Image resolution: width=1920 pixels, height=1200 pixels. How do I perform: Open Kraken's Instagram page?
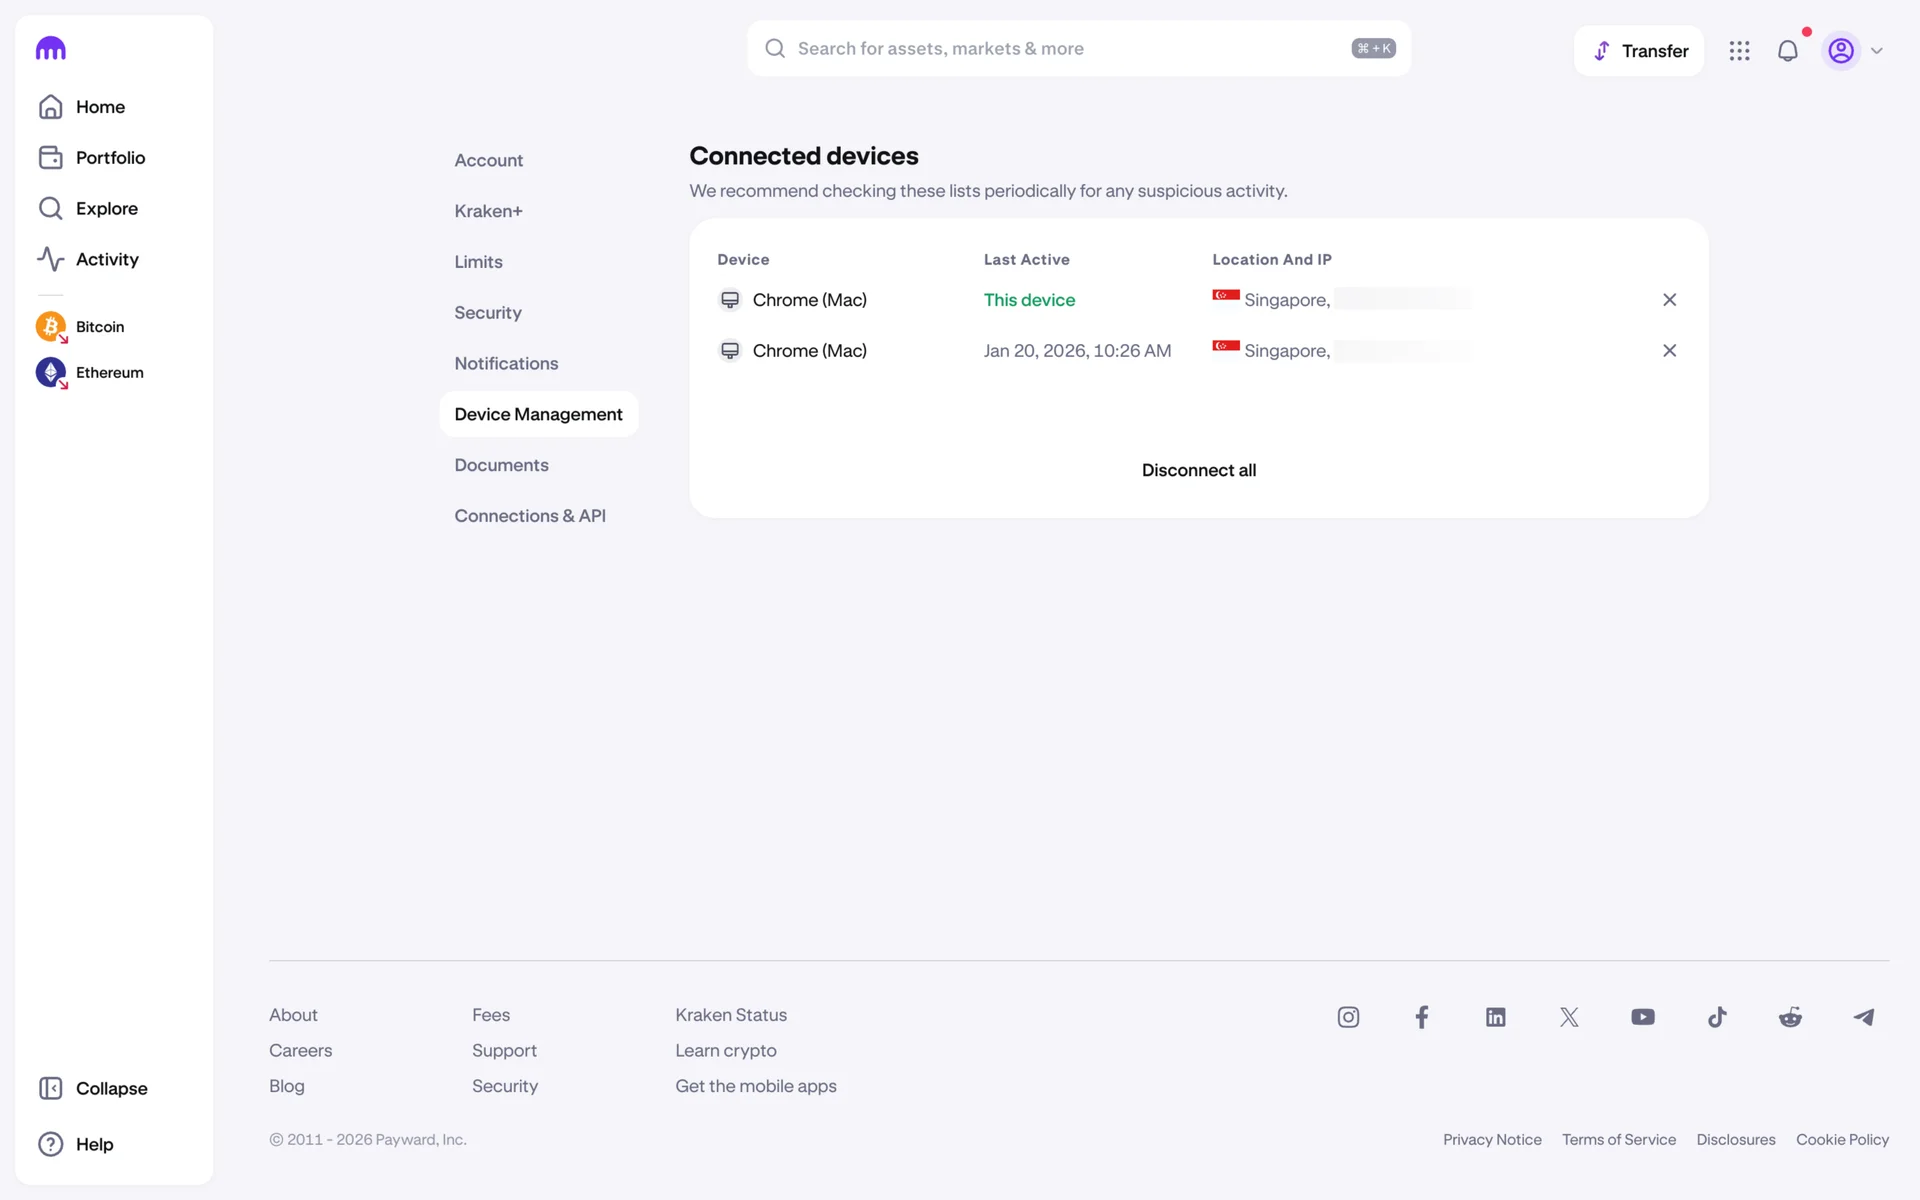pyautogui.click(x=1348, y=1017)
